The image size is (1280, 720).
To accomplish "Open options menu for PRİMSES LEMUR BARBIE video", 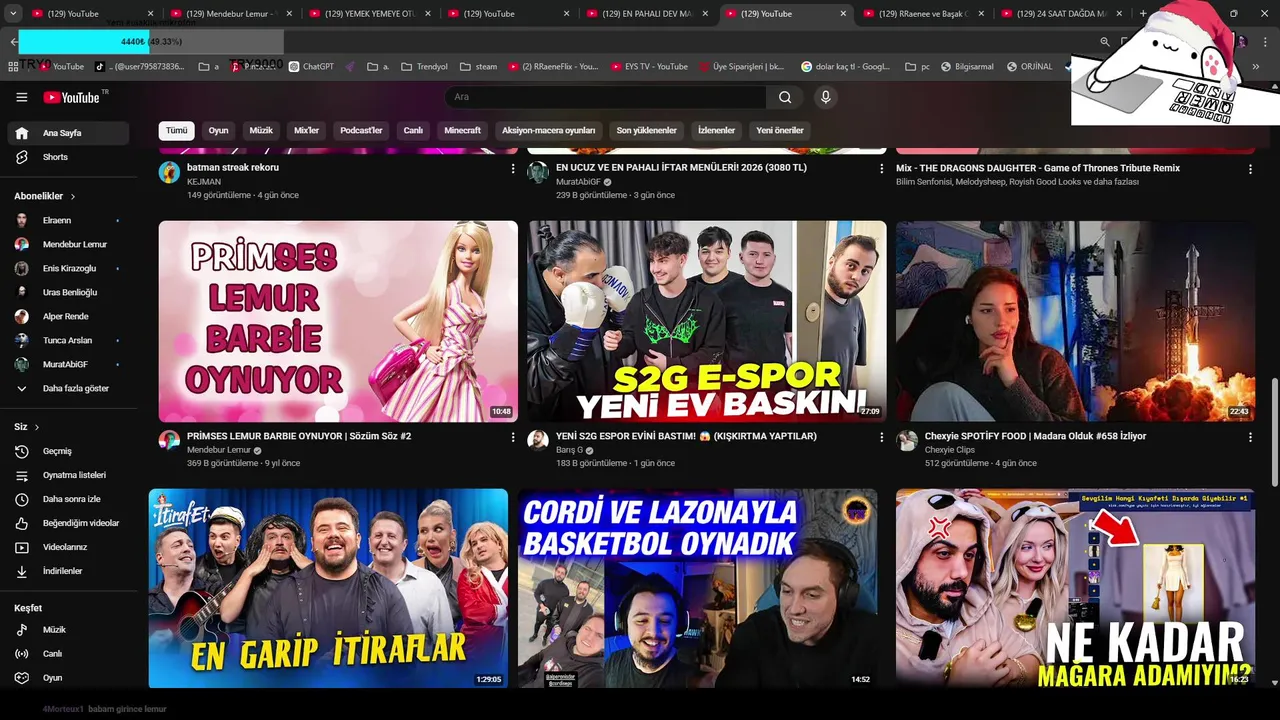I will coord(513,437).
